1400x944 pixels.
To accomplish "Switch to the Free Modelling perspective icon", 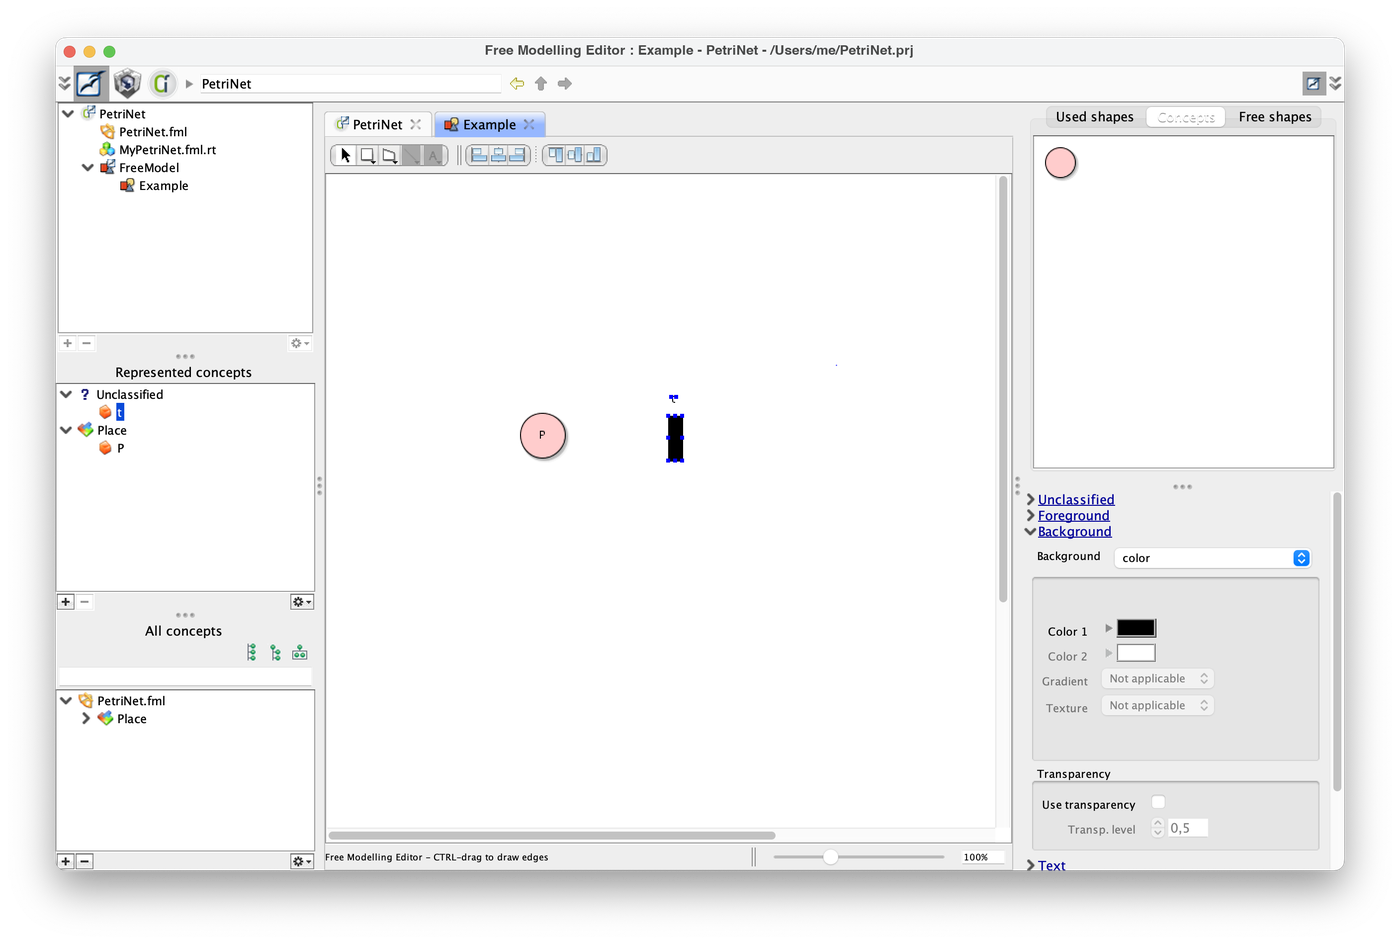I will coord(91,83).
